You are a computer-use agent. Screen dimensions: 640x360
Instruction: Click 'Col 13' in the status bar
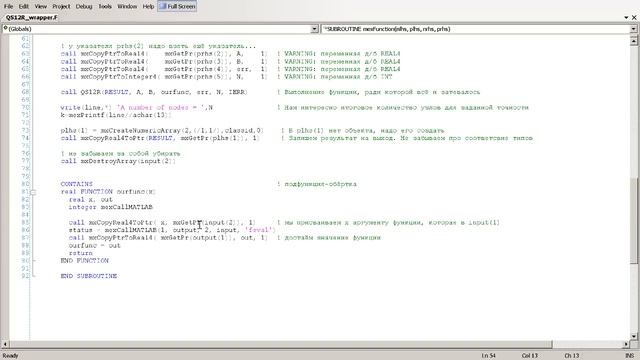pos(529,356)
